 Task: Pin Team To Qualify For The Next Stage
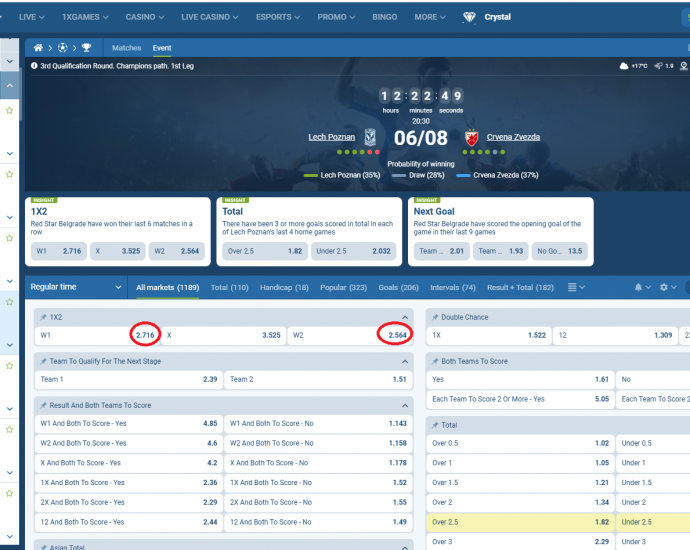pos(43,361)
